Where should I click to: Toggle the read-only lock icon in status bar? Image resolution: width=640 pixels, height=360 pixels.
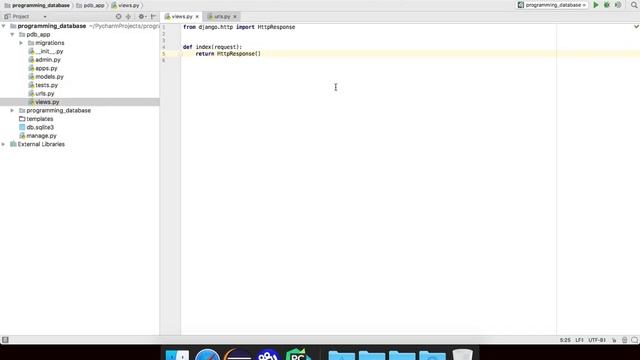pyautogui.click(x=614, y=340)
